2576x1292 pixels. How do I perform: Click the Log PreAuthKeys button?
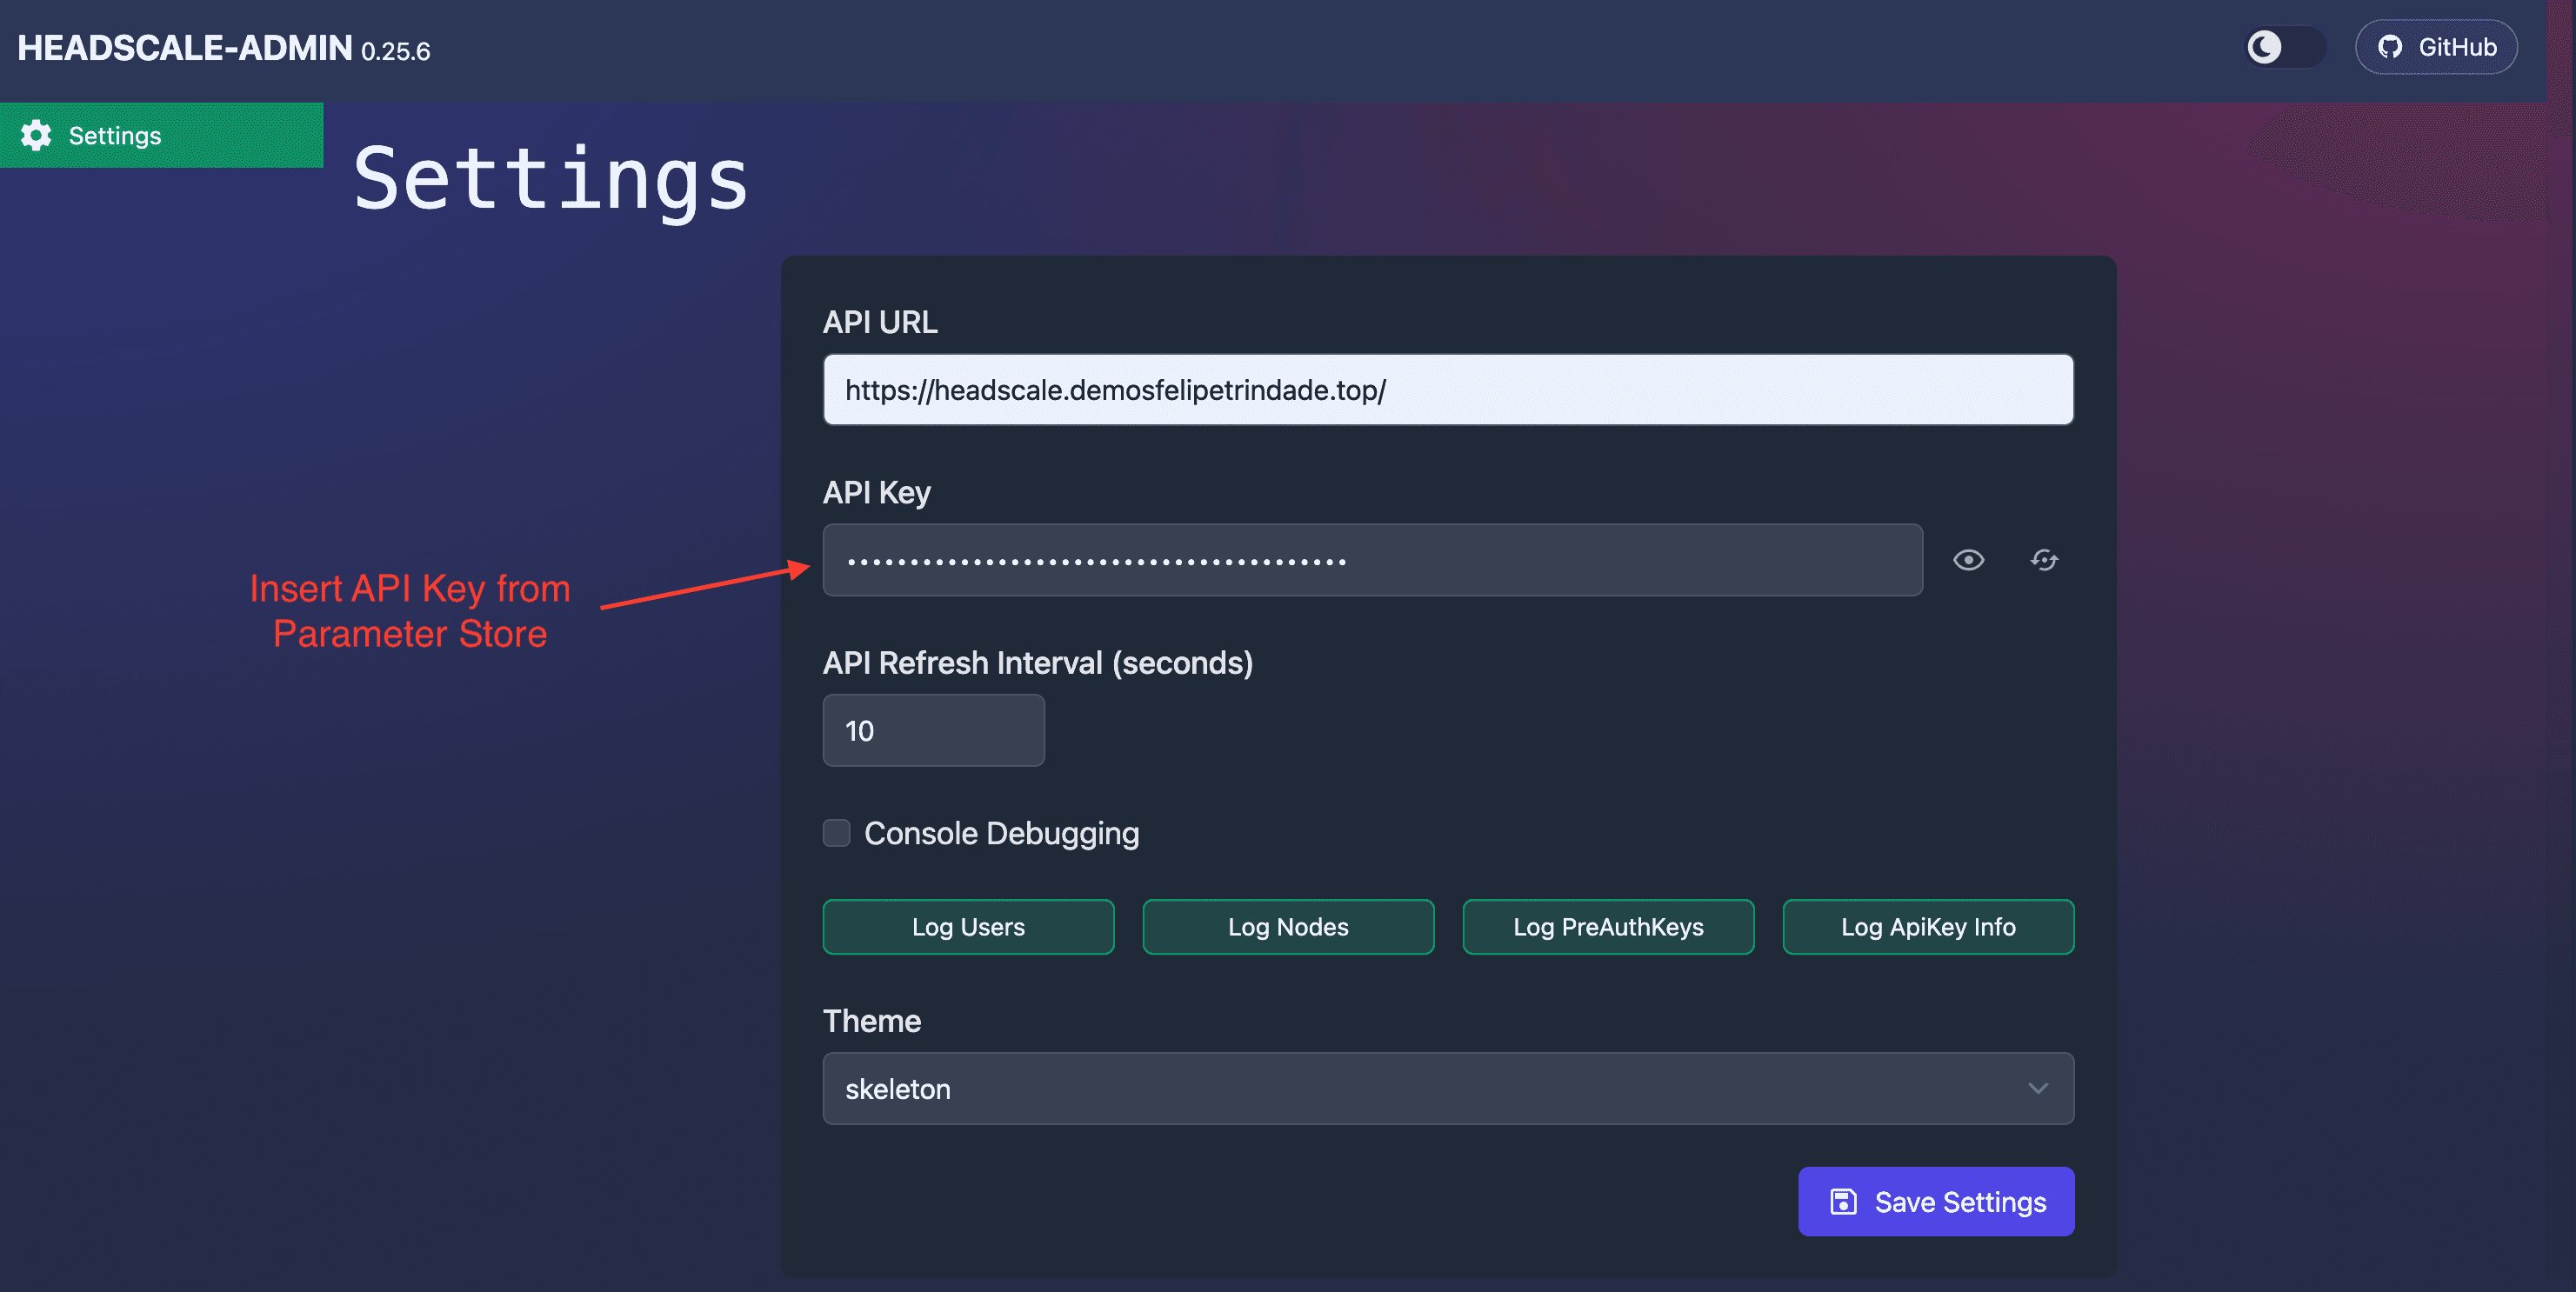(1608, 927)
